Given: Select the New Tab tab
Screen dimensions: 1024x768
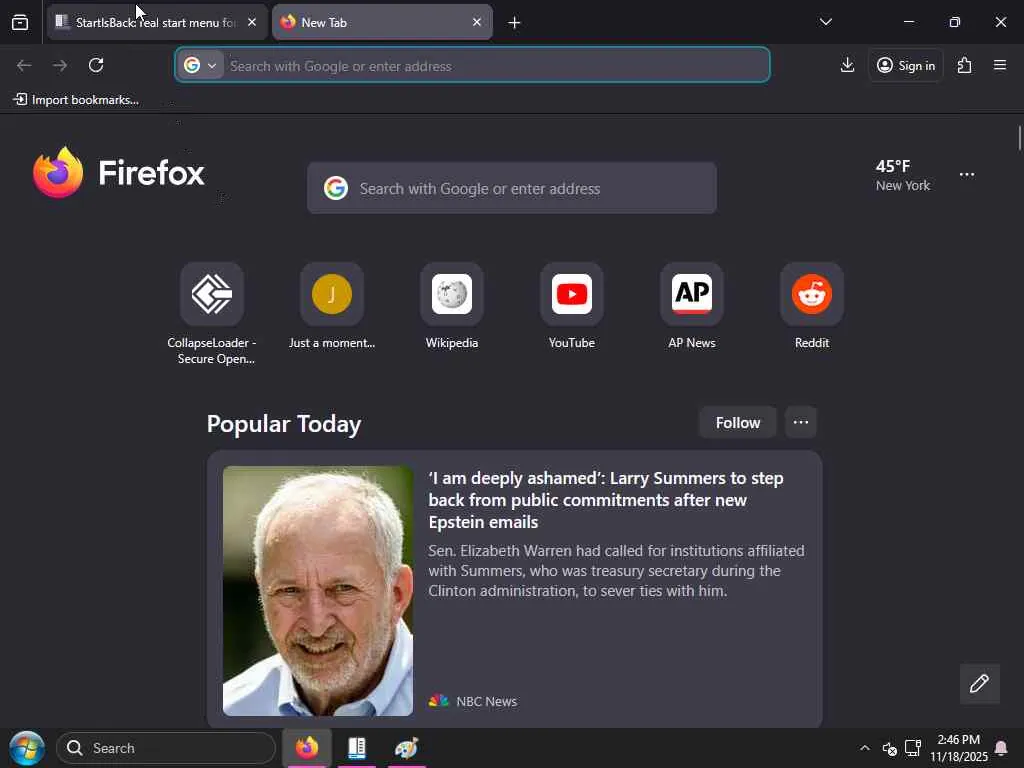Looking at the screenshot, I should [382, 22].
